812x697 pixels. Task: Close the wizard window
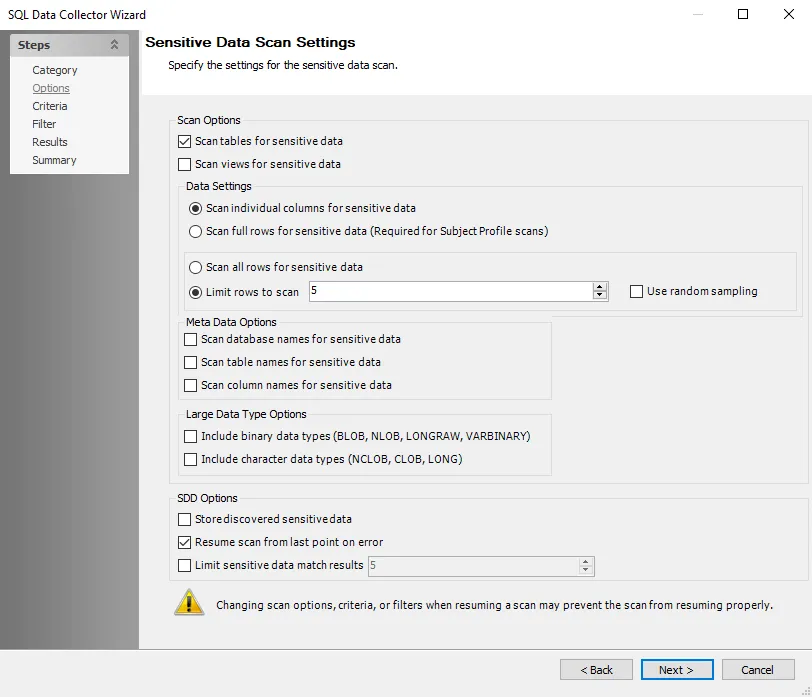tap(789, 14)
